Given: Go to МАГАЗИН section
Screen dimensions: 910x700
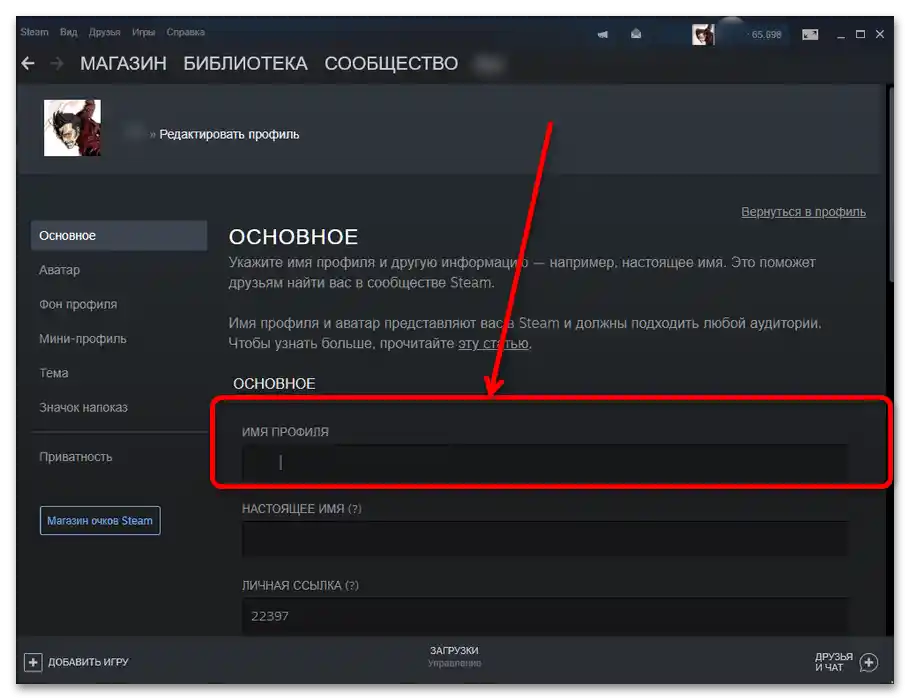Looking at the screenshot, I should coord(123,63).
